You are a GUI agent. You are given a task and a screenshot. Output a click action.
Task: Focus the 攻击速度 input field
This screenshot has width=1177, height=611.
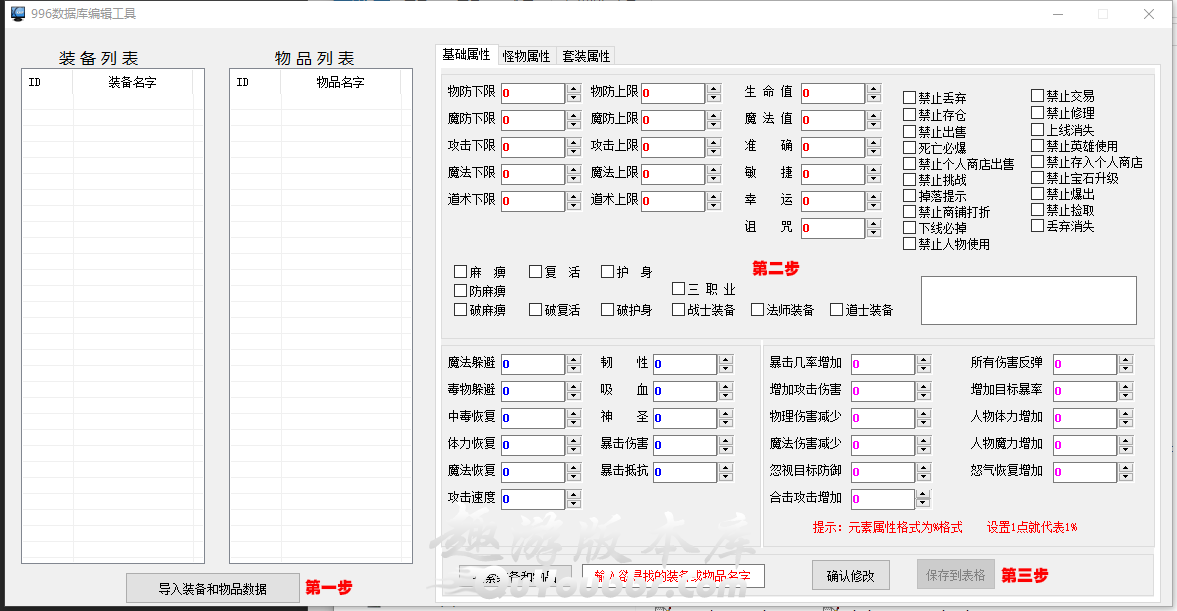point(533,499)
